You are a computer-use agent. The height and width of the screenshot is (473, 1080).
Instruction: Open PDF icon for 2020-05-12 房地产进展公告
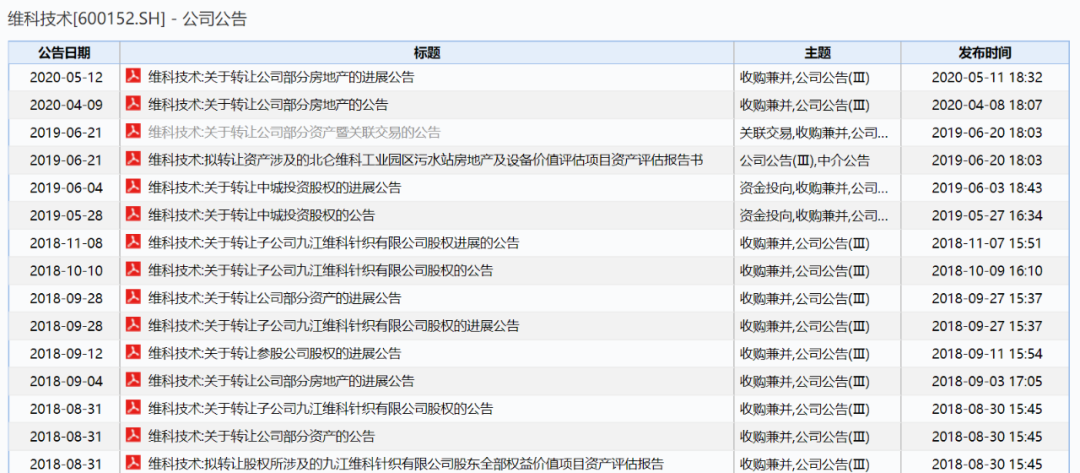pyautogui.click(x=133, y=76)
